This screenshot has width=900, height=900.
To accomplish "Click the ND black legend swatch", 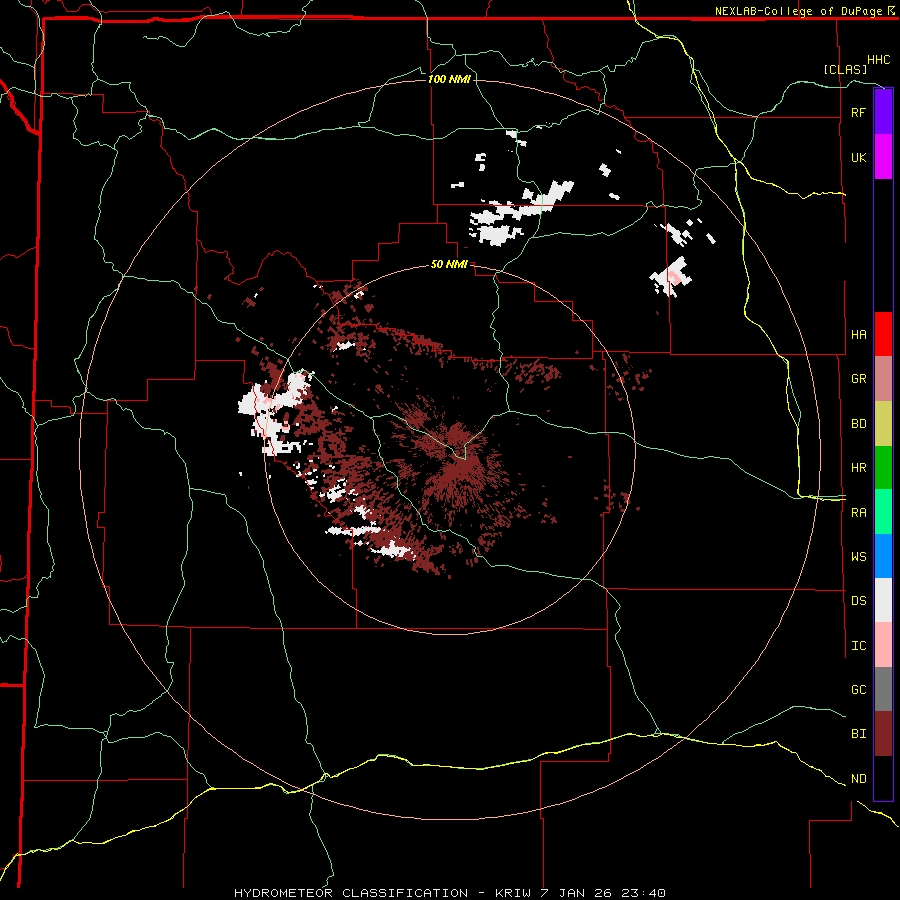I will [883, 778].
